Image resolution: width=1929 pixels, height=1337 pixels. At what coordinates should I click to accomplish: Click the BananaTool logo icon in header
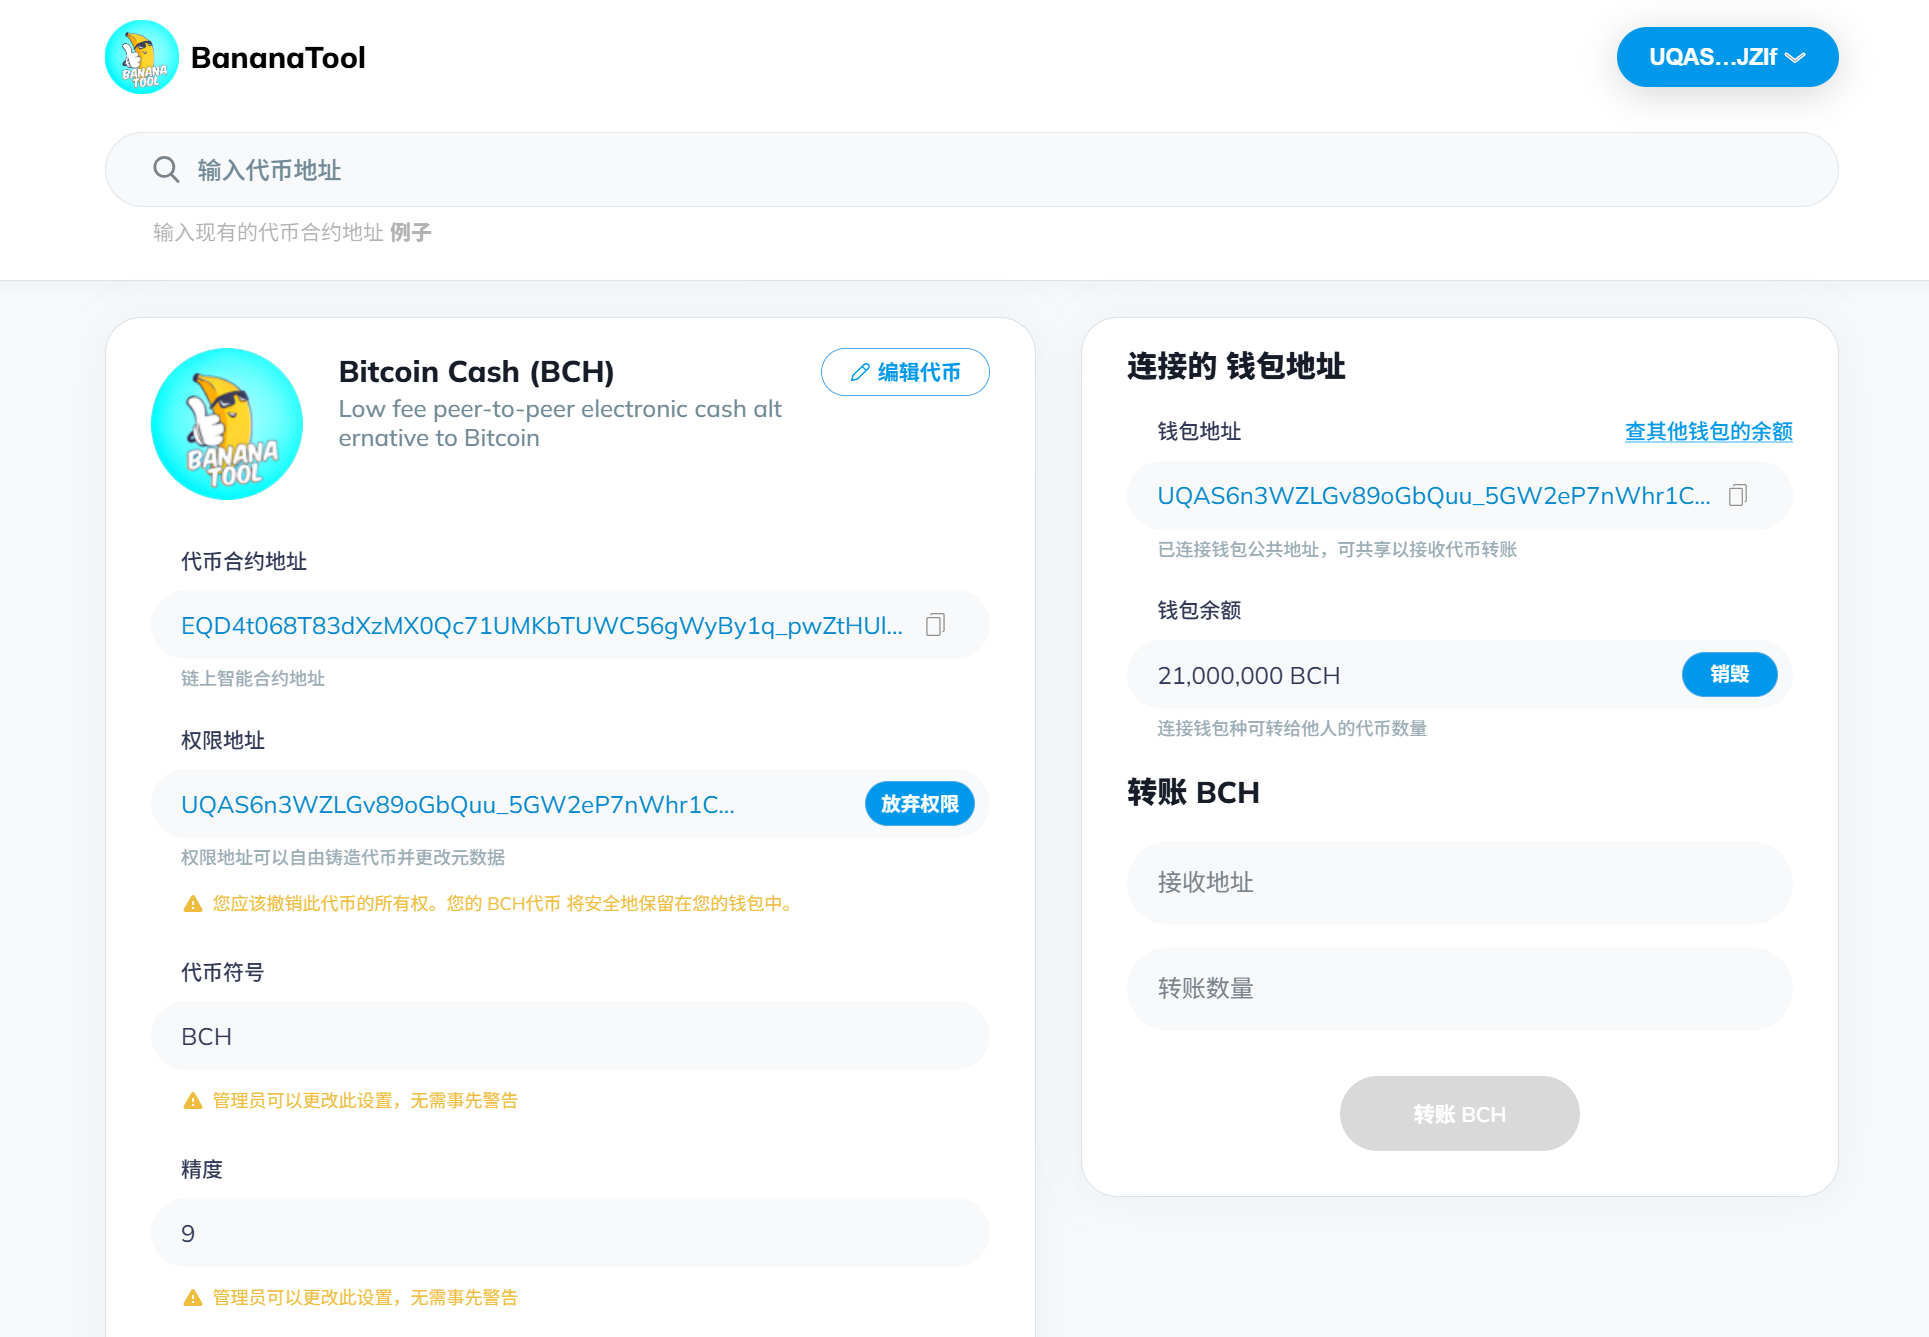142,57
